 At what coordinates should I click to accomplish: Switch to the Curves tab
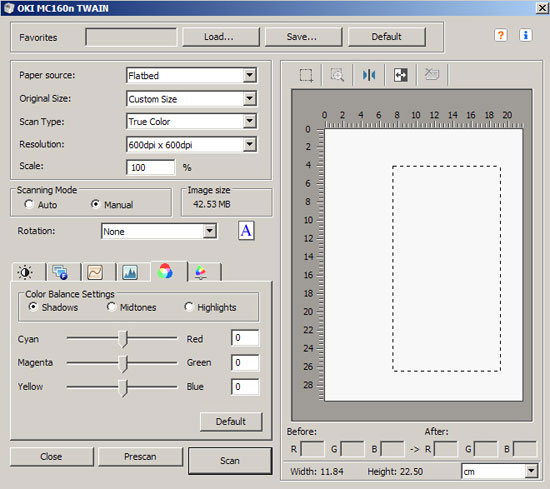[x=95, y=272]
